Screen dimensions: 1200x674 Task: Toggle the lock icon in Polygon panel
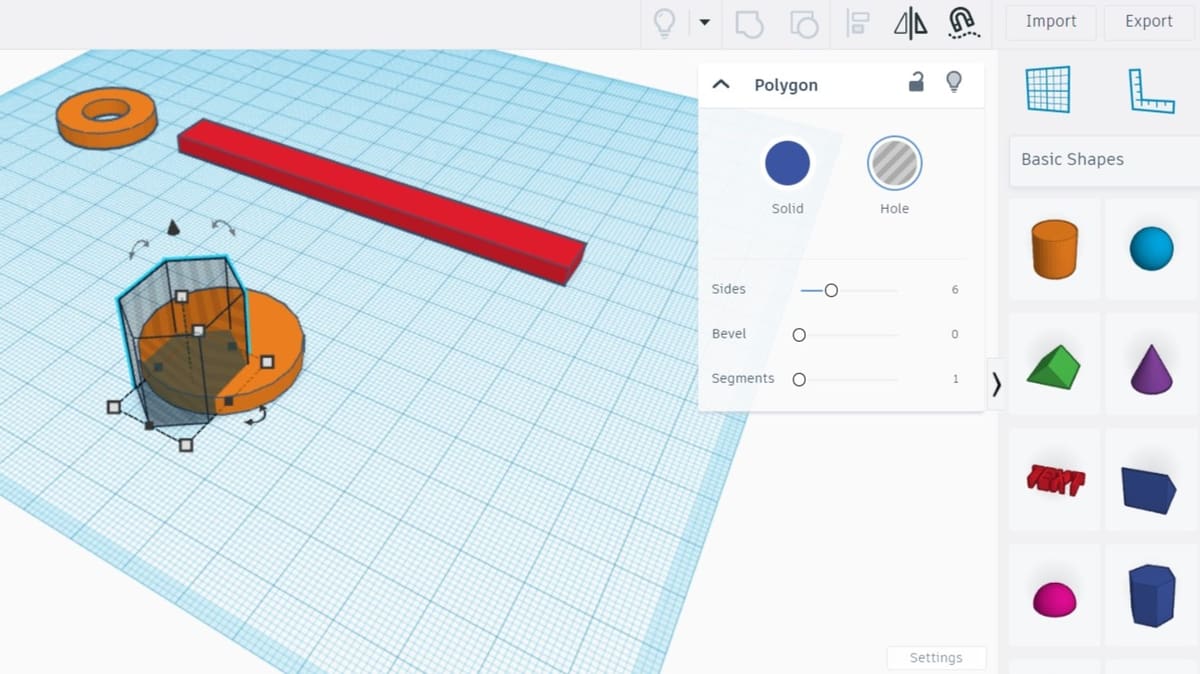[x=916, y=82]
